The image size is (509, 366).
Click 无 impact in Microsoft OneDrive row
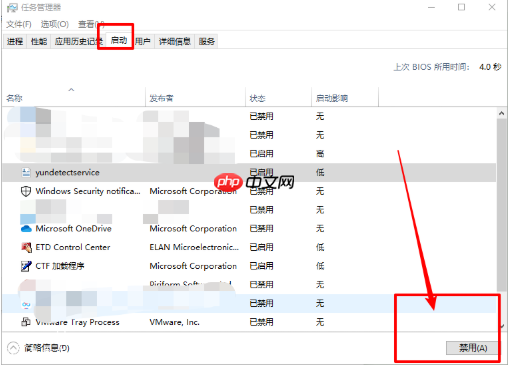click(320, 229)
